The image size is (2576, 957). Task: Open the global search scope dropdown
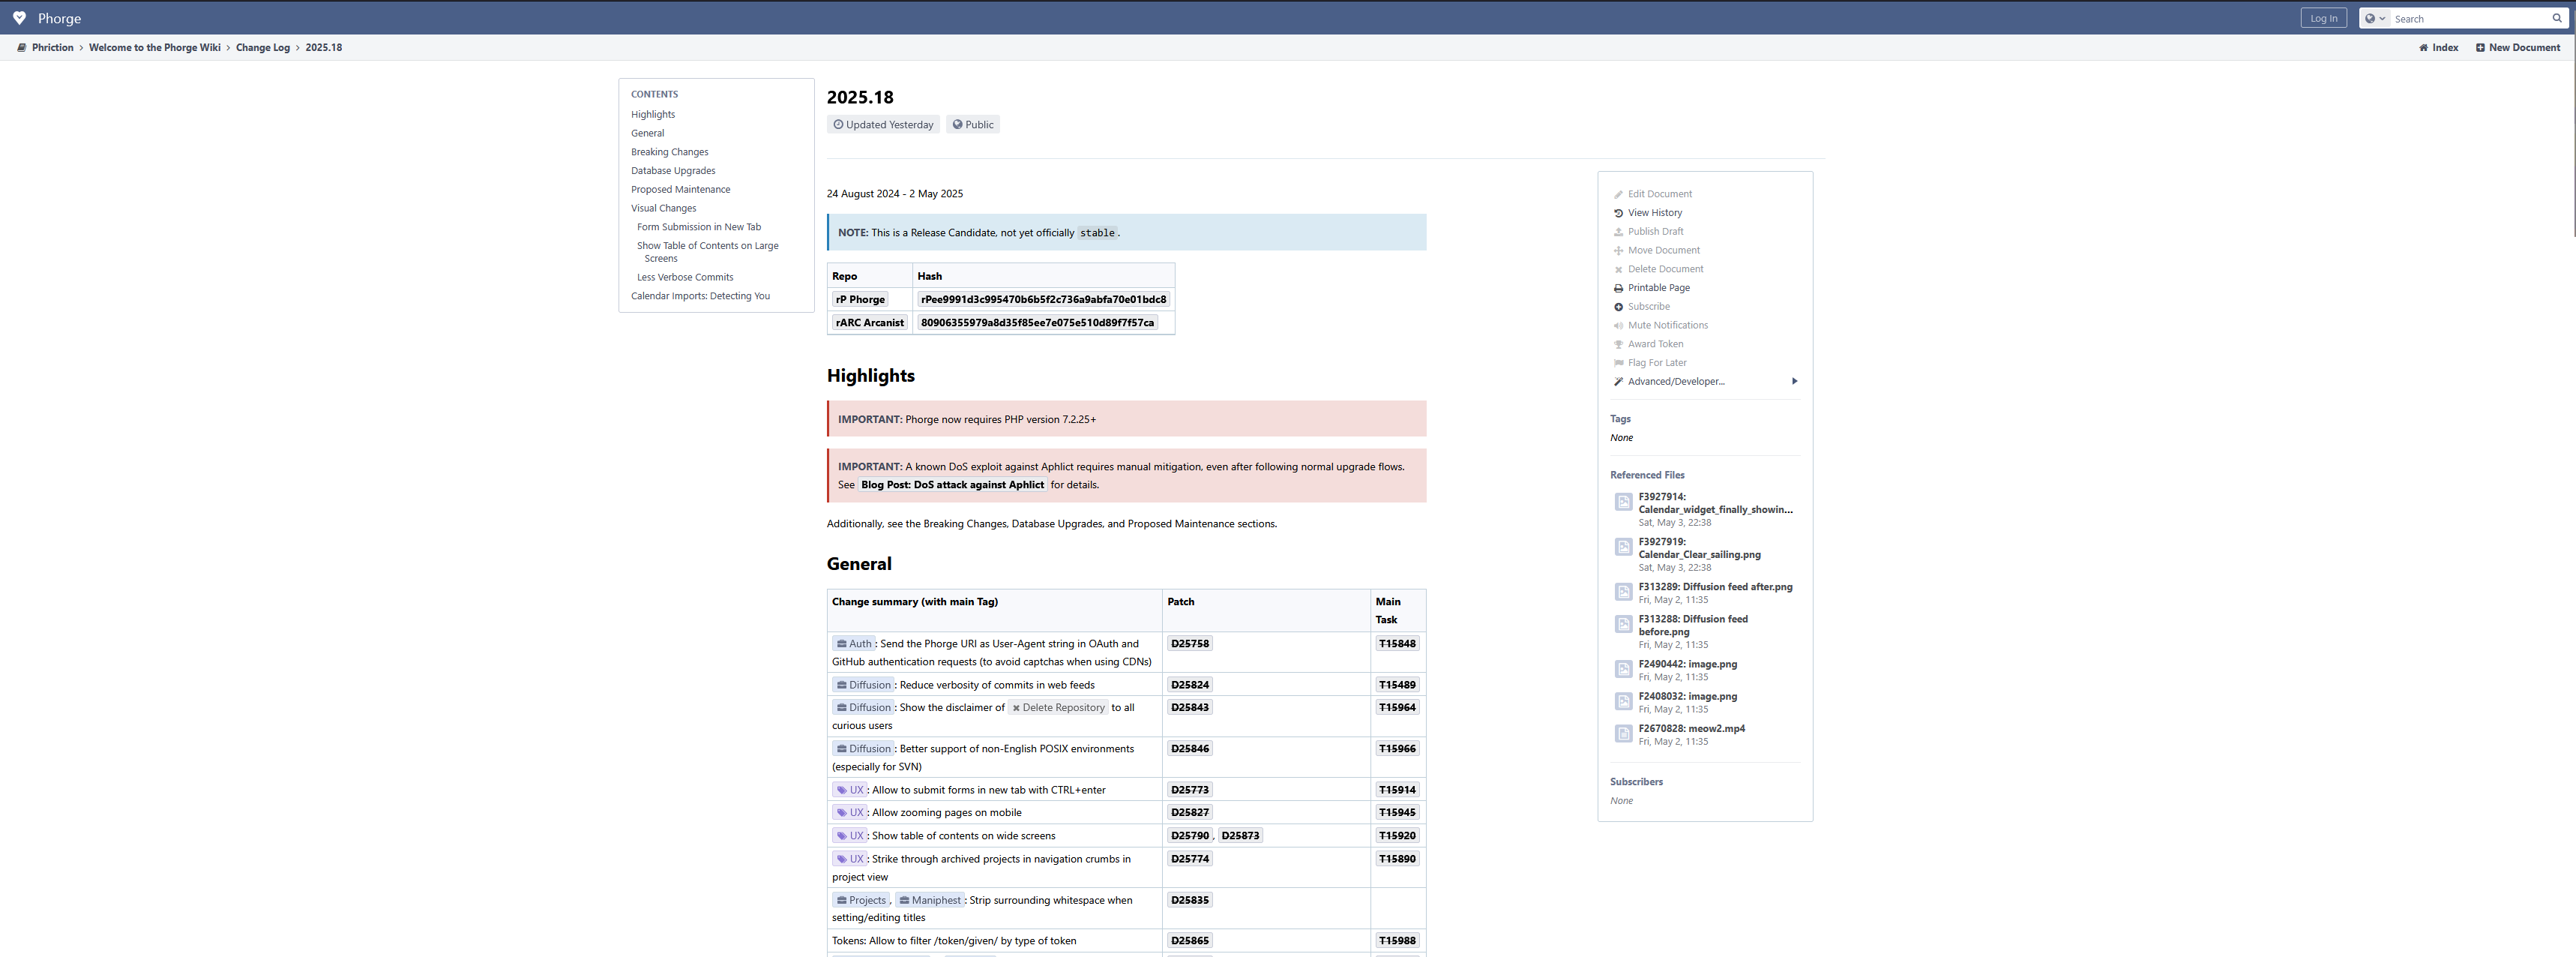[2375, 18]
